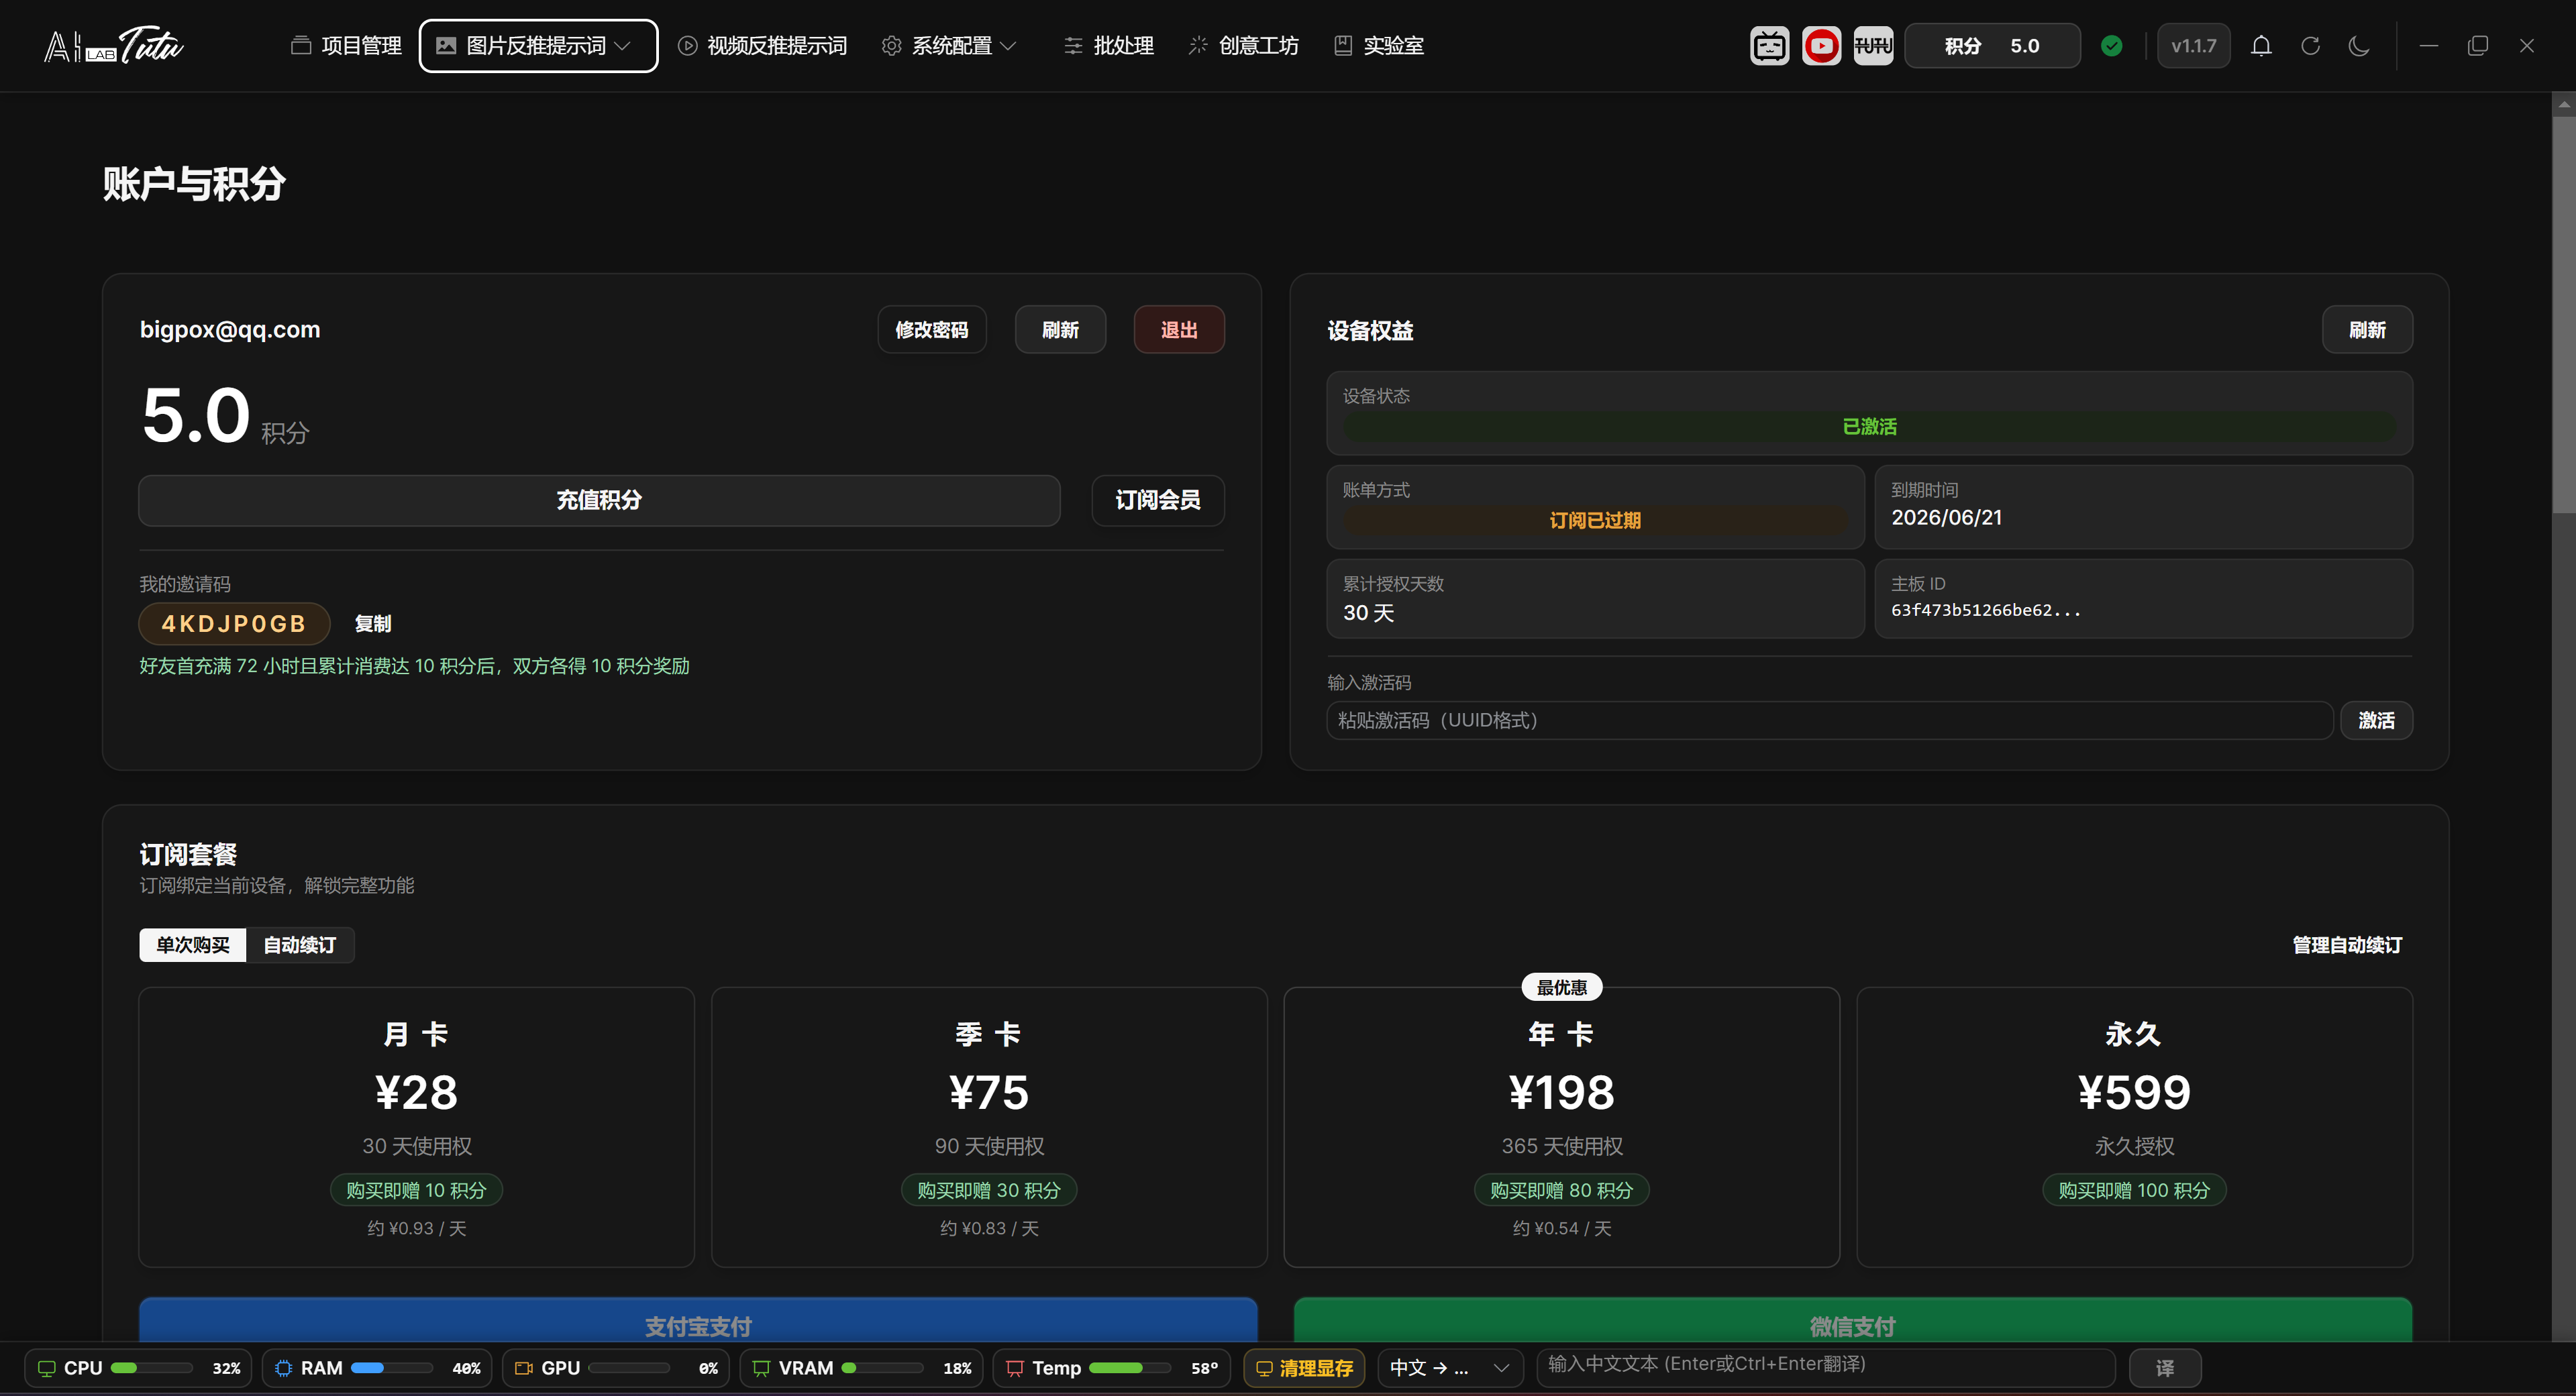The width and height of the screenshot is (2576, 1396).
Task: Click the 购买即赠 80 积分 tag
Action: point(1561,1190)
